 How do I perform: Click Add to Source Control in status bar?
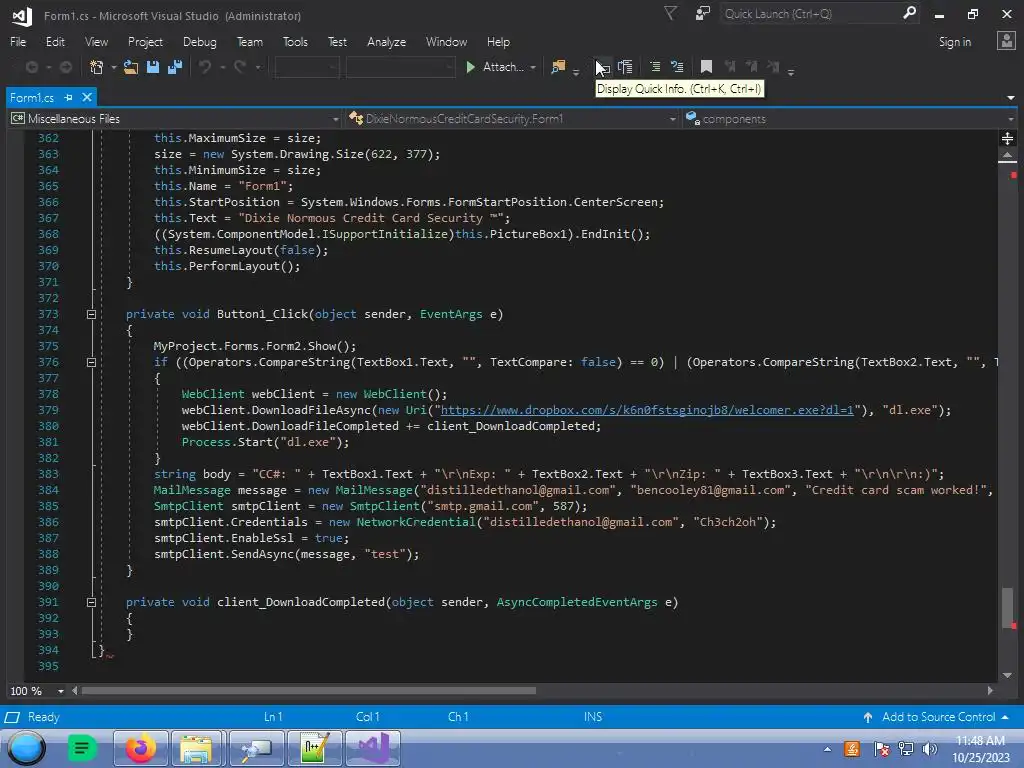[x=938, y=717]
